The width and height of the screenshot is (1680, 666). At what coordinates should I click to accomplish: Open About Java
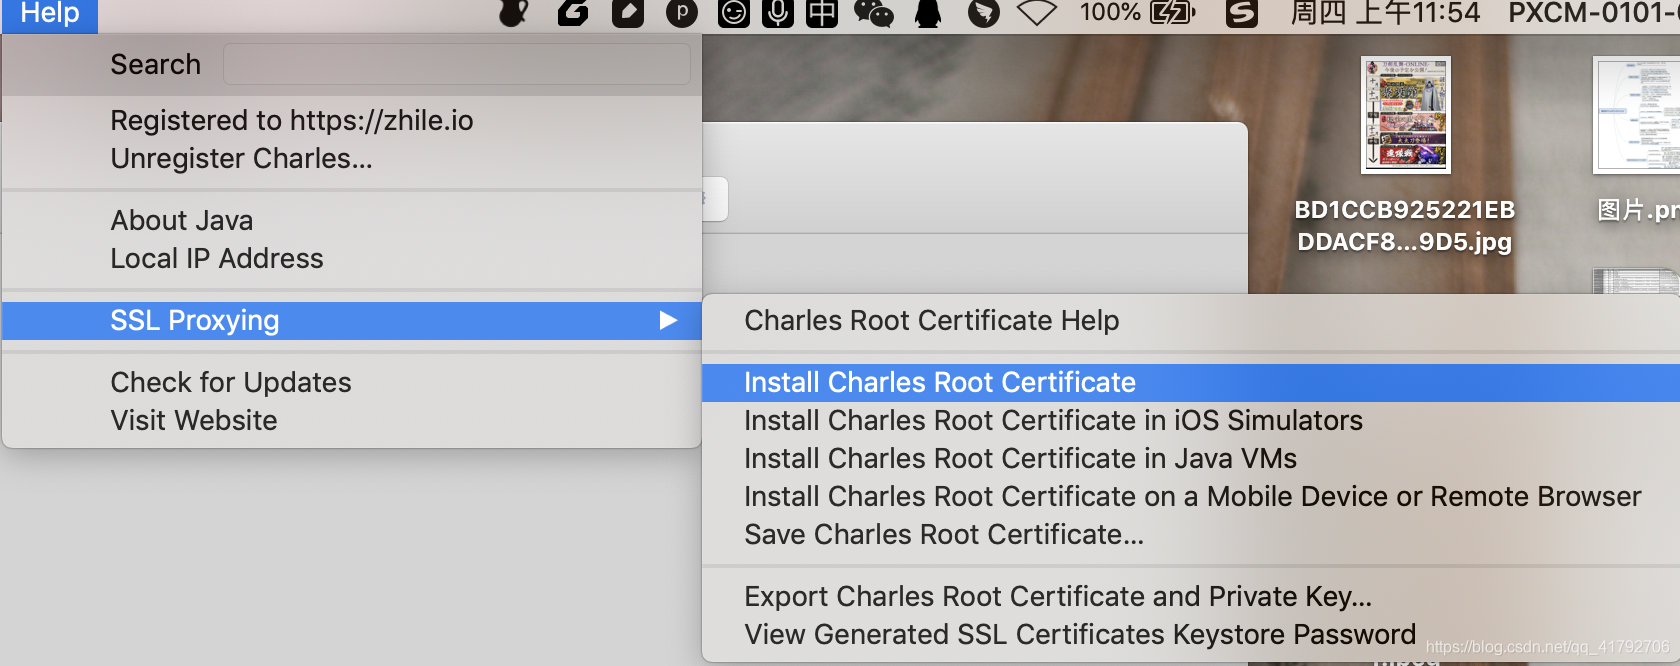pos(182,220)
